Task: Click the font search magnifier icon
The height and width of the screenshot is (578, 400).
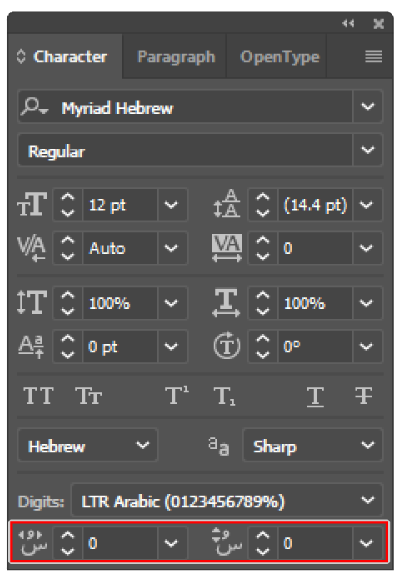Action: point(34,107)
